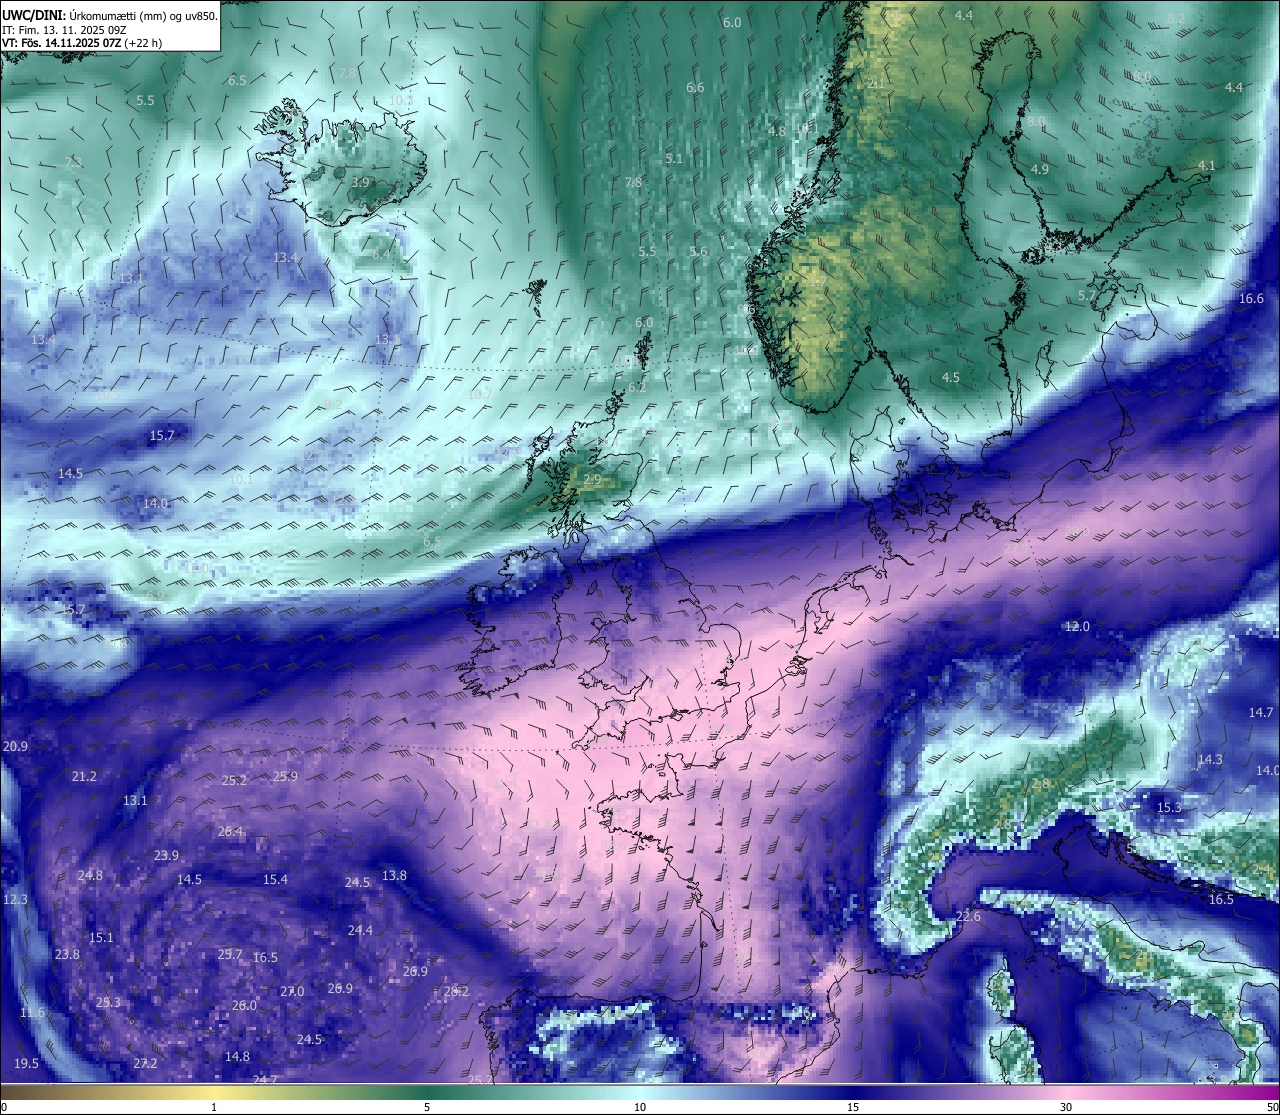Click the 5 label on the color scale
Image resolution: width=1280 pixels, height=1115 pixels.
pyautogui.click(x=427, y=1107)
